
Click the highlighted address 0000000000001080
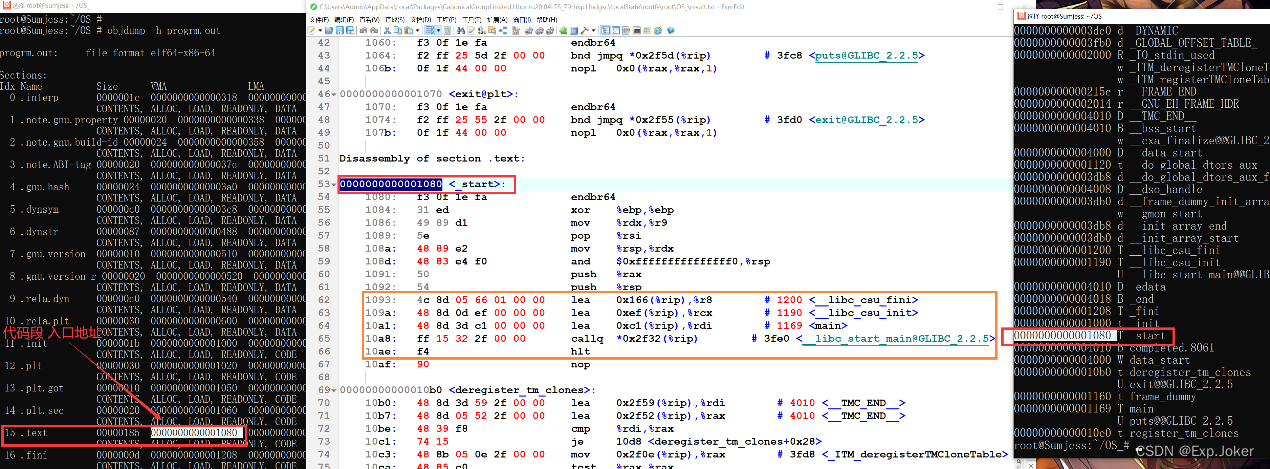pos(390,184)
